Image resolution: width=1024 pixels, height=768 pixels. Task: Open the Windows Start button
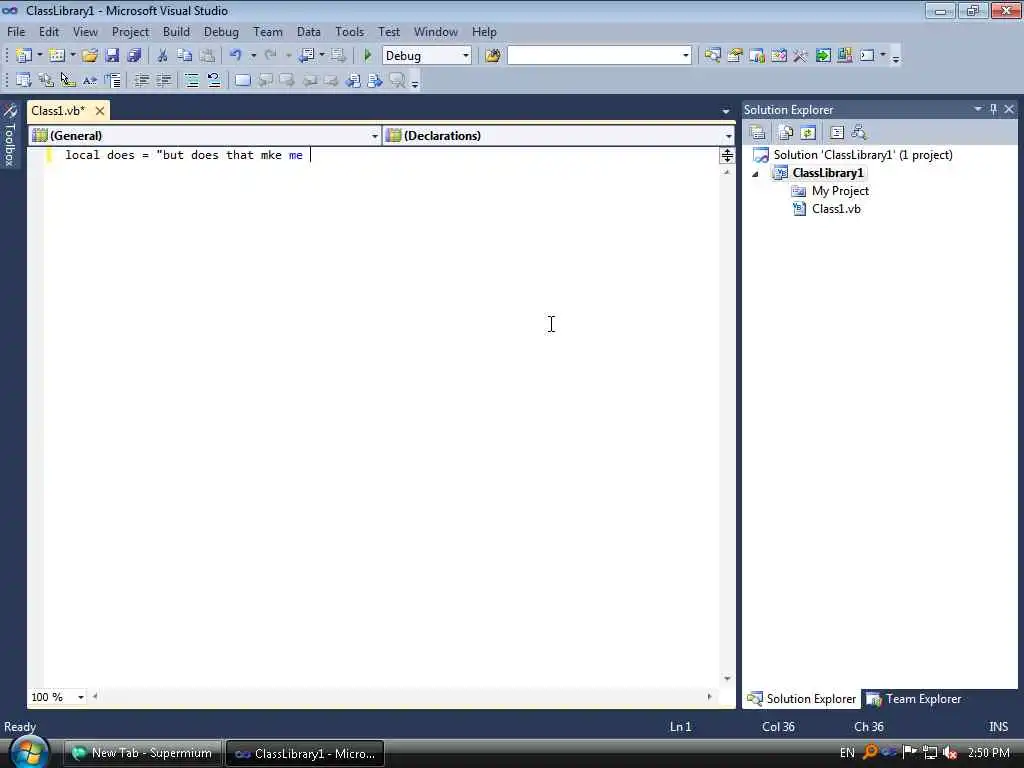coord(29,752)
